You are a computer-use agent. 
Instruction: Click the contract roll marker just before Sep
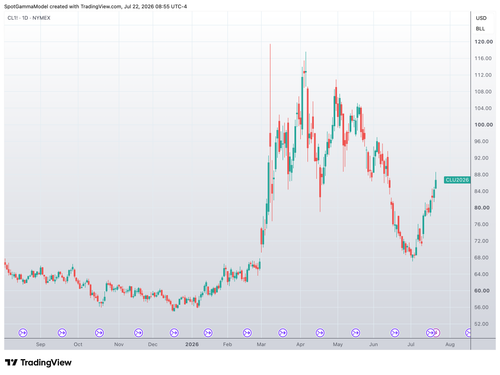click(23, 332)
